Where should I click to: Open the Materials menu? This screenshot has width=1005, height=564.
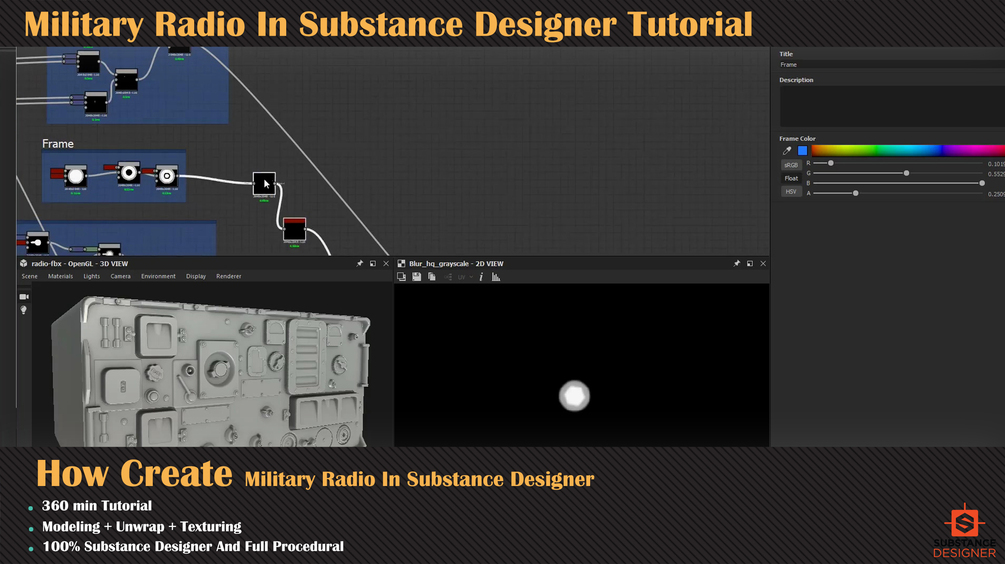point(60,276)
